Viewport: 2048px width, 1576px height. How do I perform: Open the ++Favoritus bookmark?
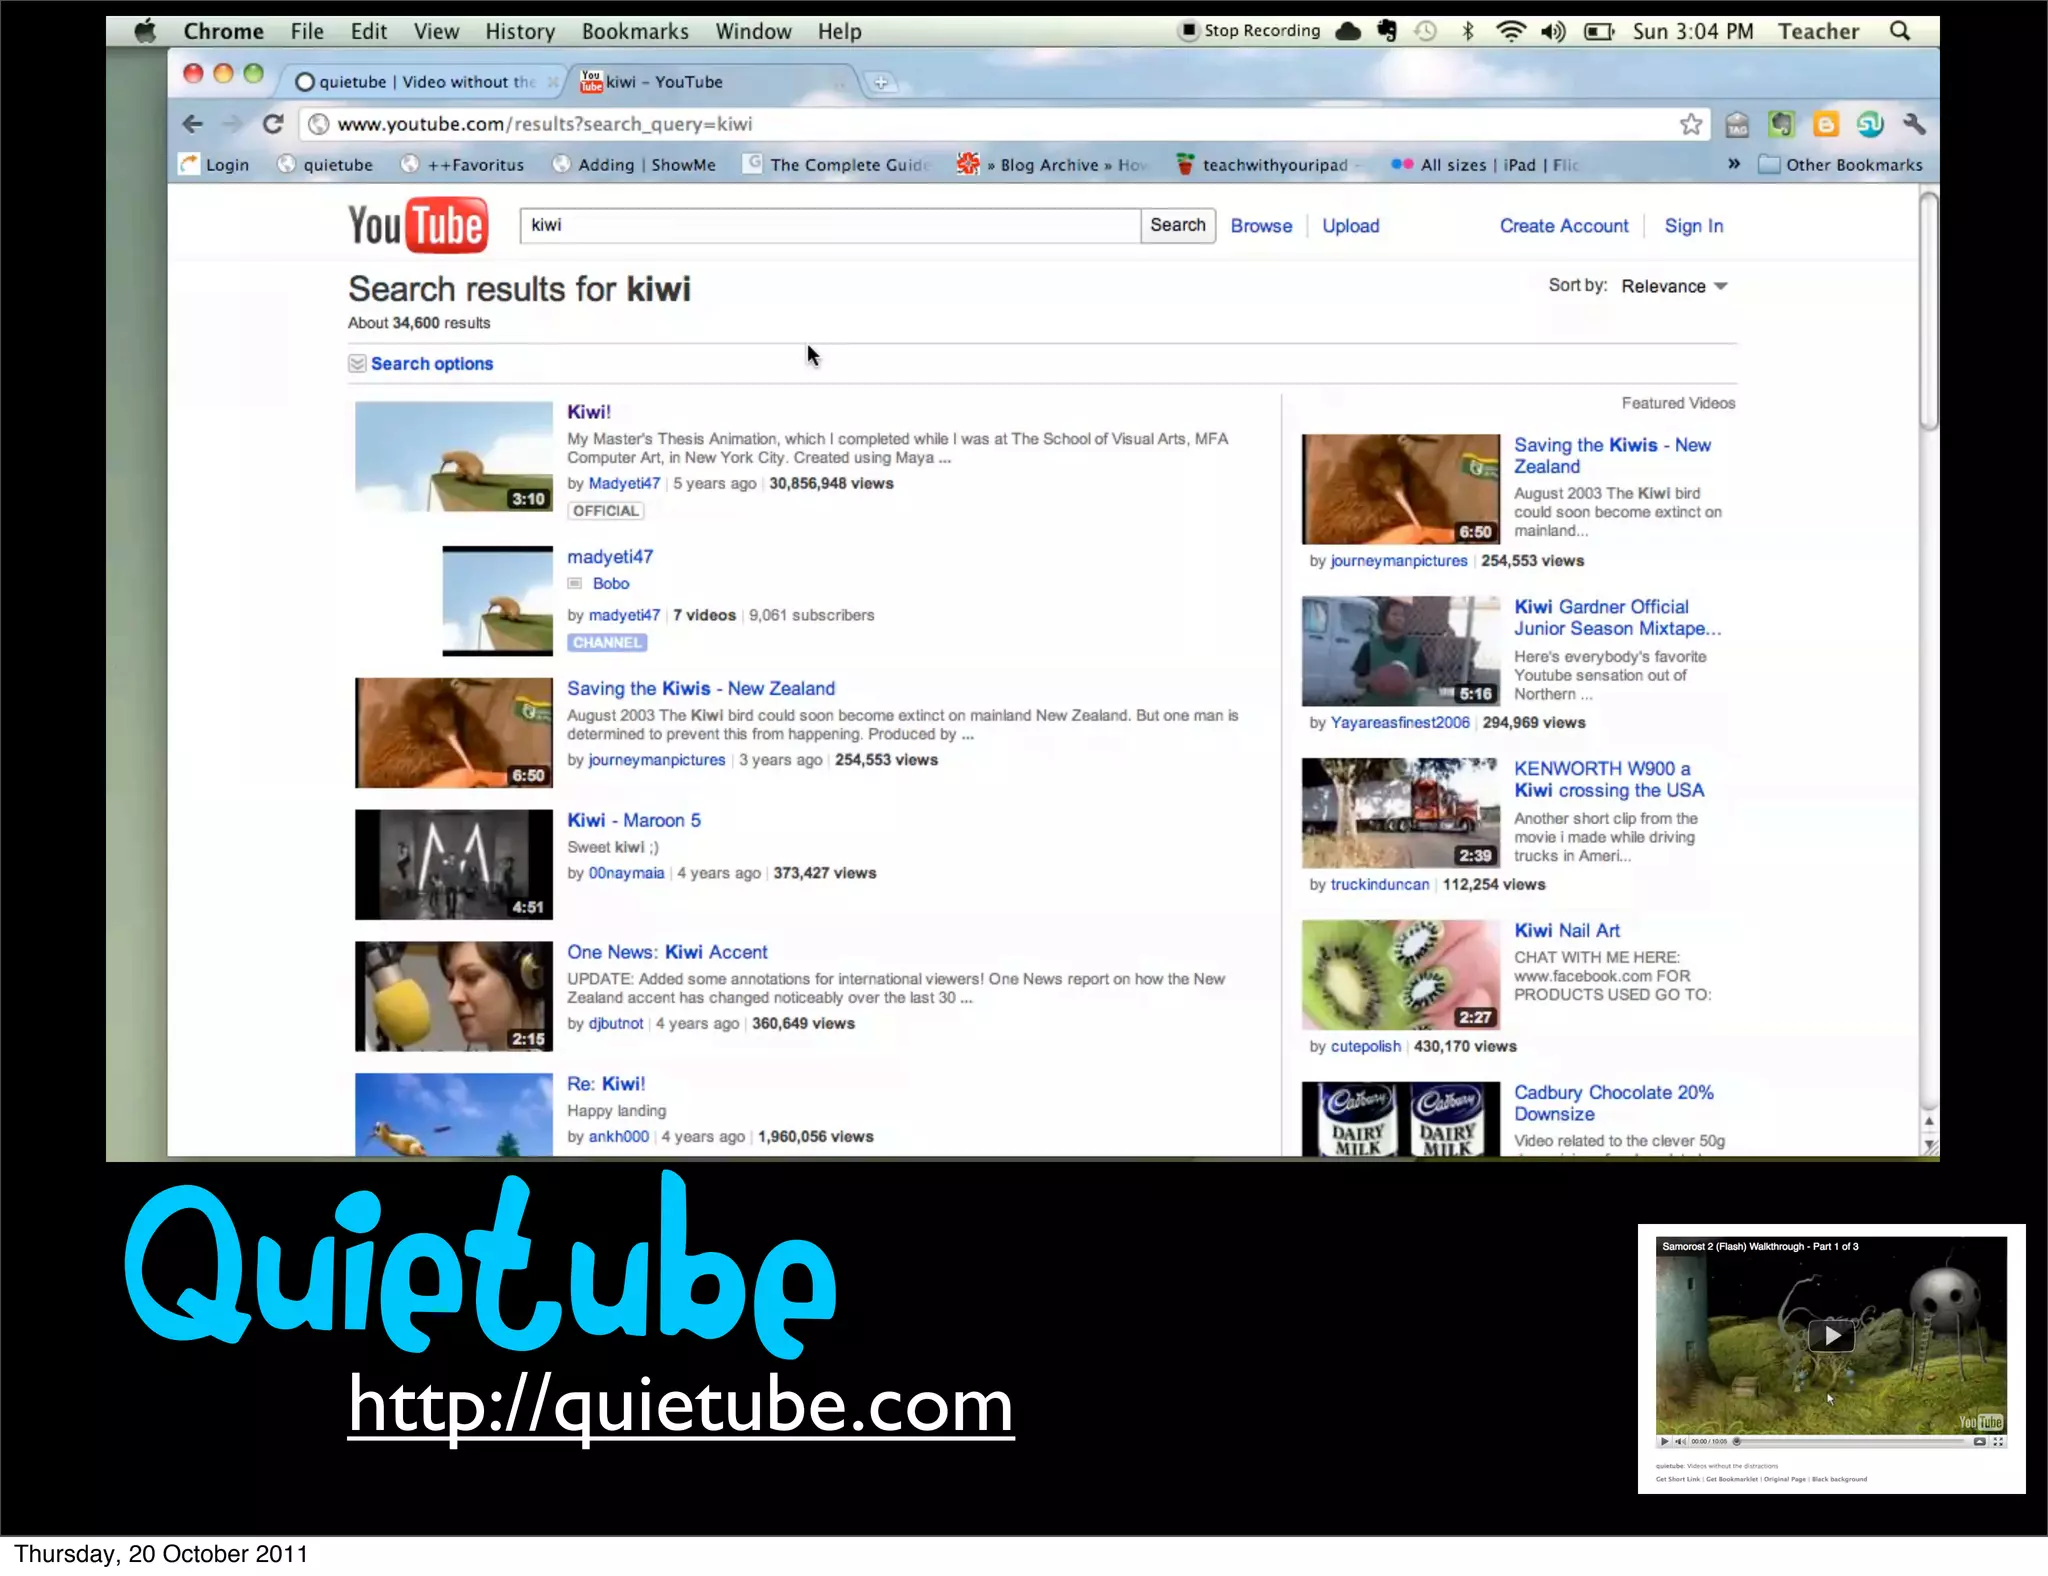coord(462,165)
